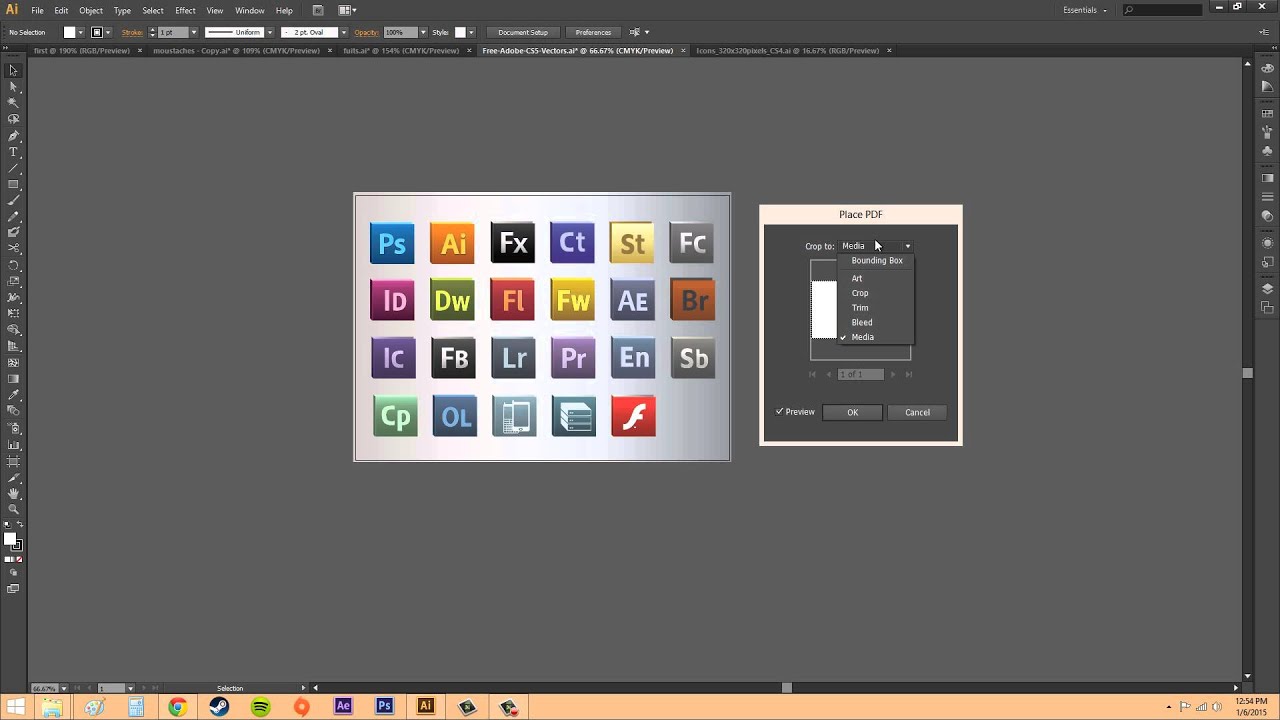Open the Crop to dropdown arrow
Viewport: 1280px width, 720px height.
[x=906, y=246]
